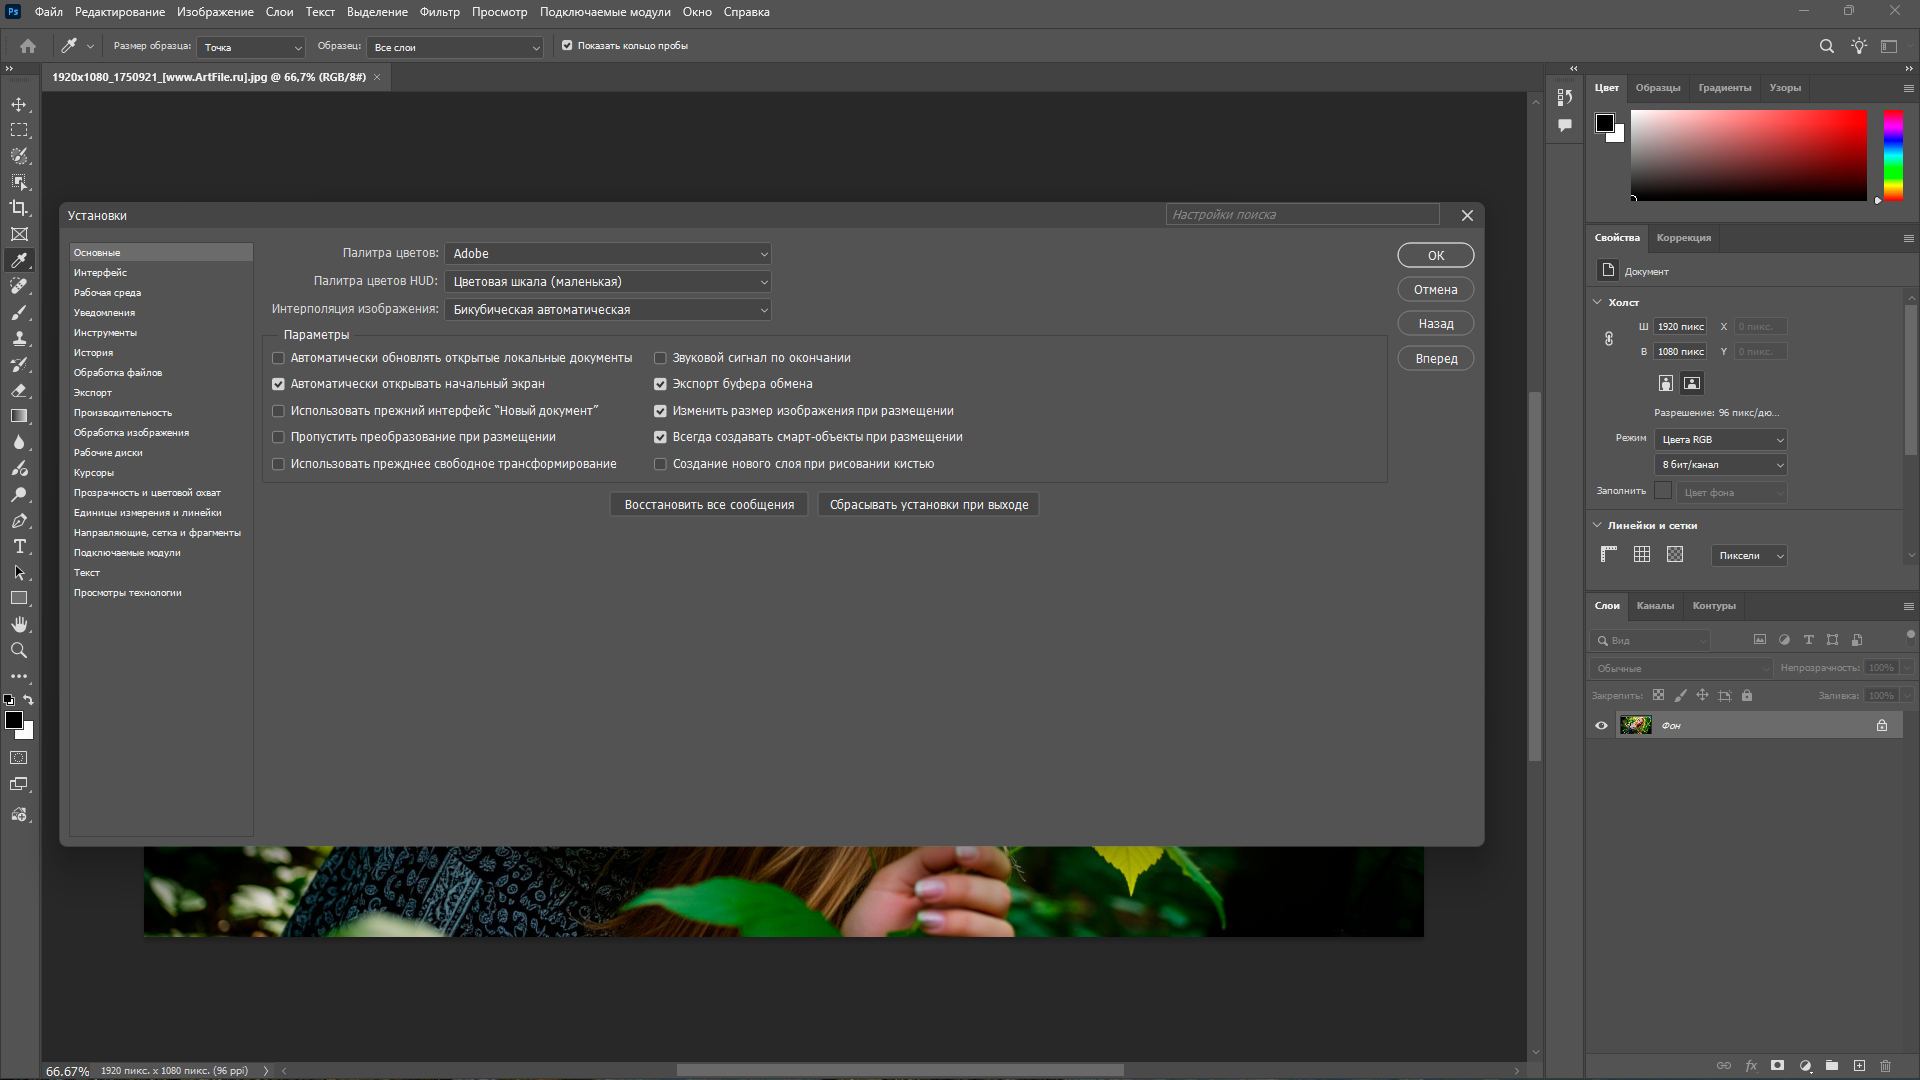
Task: Open the Режим Цвета RGB dropdown
Action: (x=1721, y=440)
